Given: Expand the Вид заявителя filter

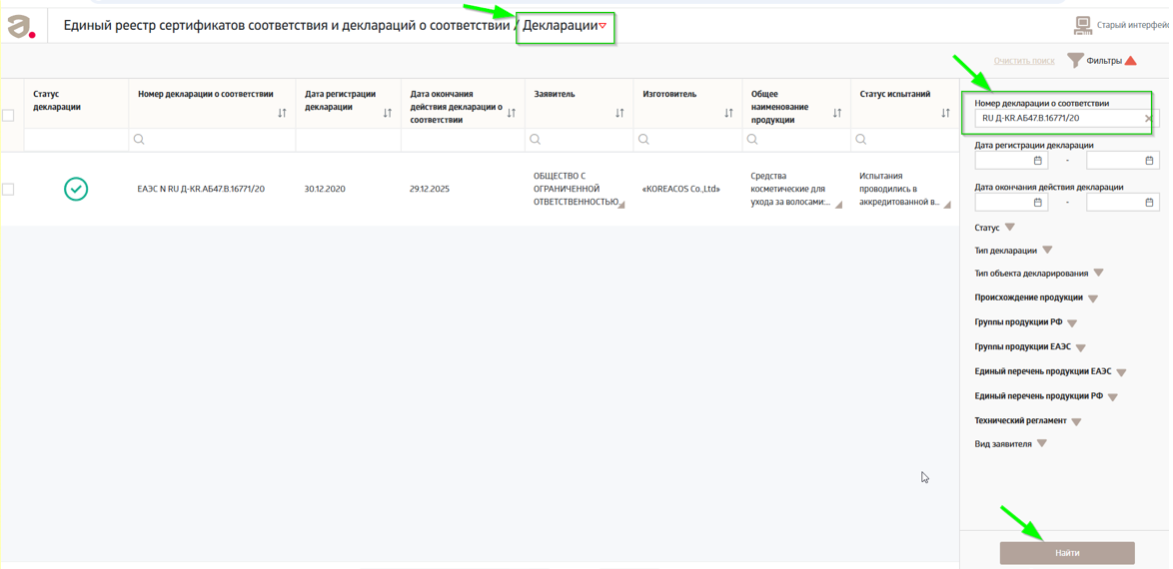Looking at the screenshot, I should click(1041, 444).
